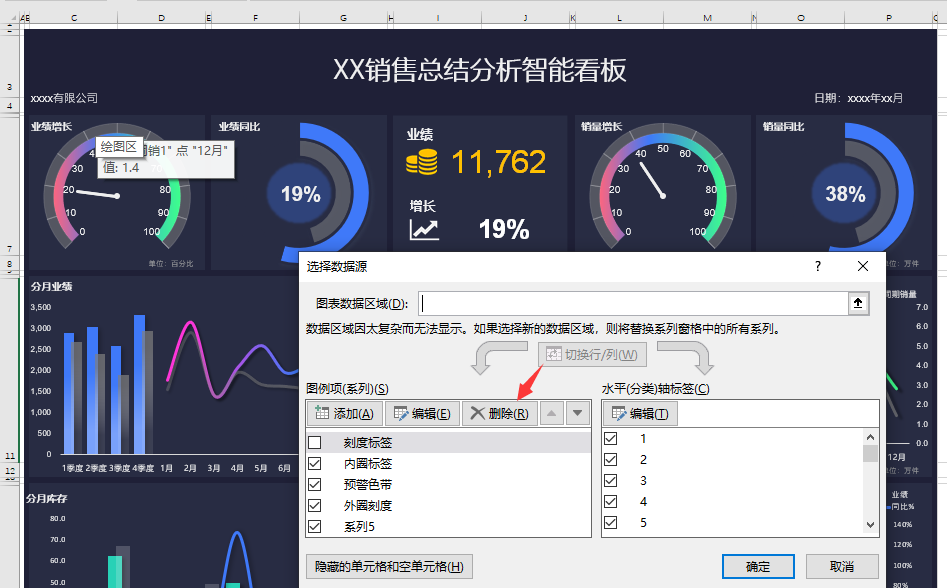Click the 绘图区 tooltip label
The width and height of the screenshot is (947, 588).
click(118, 147)
